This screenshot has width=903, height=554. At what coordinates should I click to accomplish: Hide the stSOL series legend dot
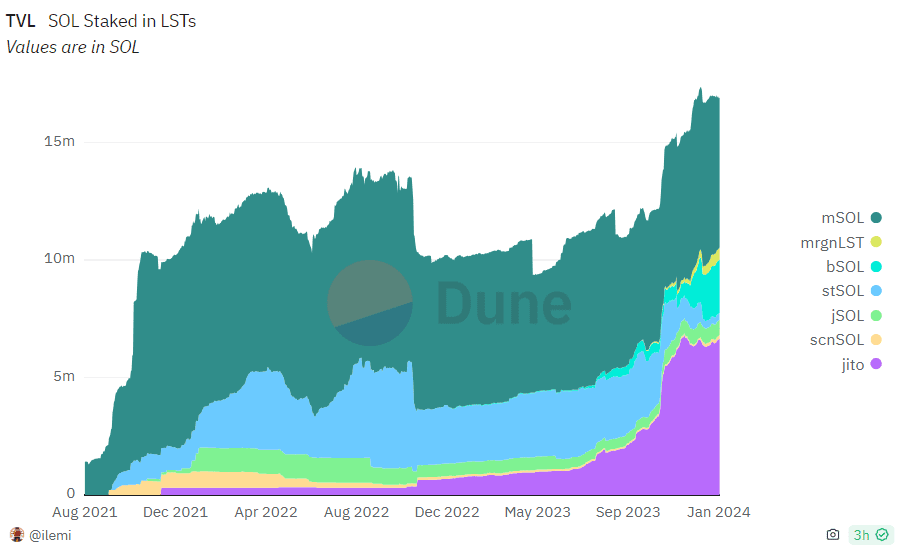876,291
